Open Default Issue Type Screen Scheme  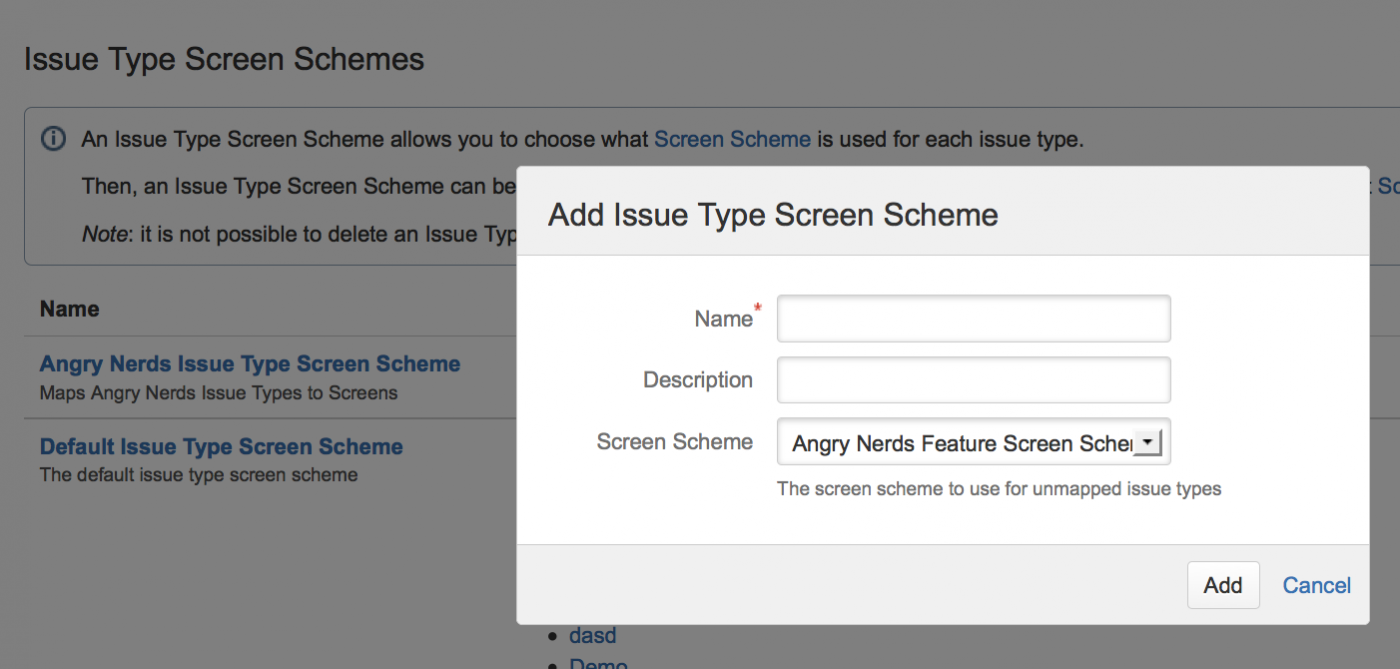pyautogui.click(x=221, y=447)
